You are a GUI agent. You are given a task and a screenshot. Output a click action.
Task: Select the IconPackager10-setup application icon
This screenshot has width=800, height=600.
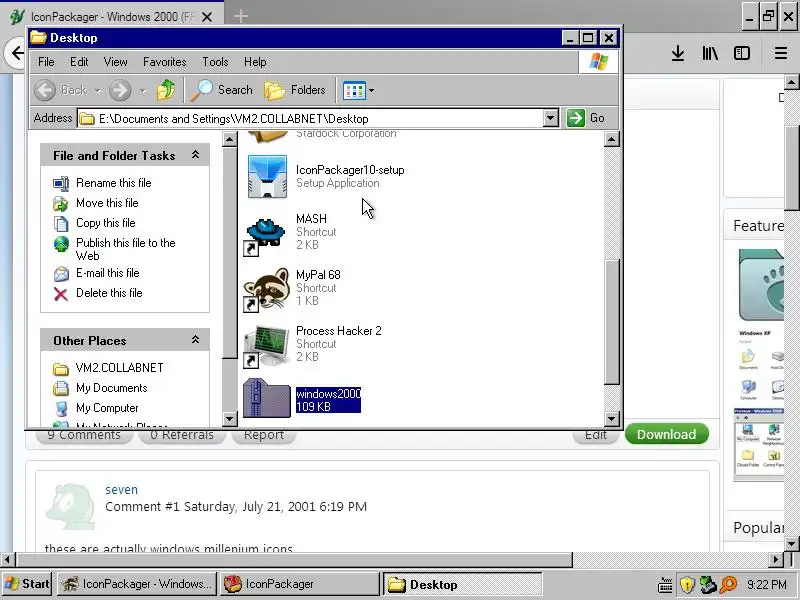tap(267, 177)
